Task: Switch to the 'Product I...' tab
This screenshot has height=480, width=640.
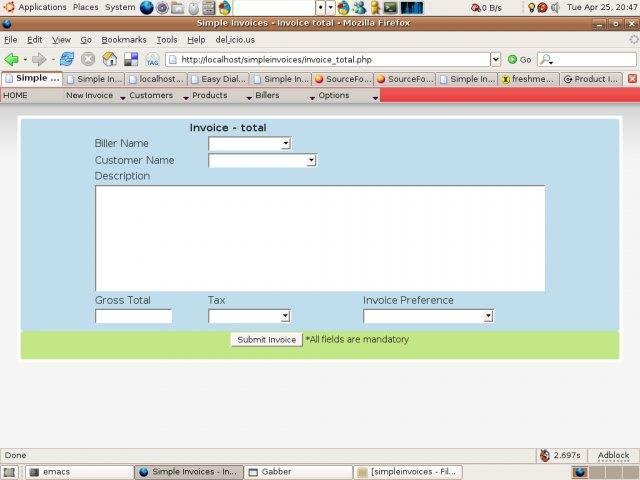Action: pos(591,79)
